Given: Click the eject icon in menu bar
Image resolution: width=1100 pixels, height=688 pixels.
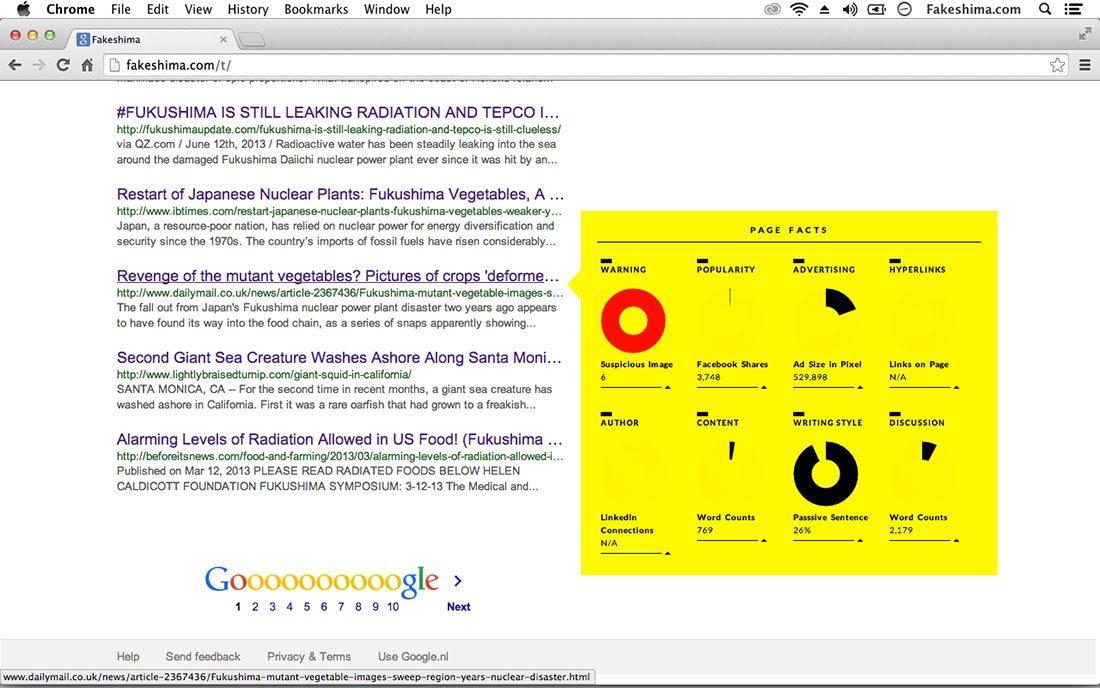Looking at the screenshot, I should click(x=824, y=10).
